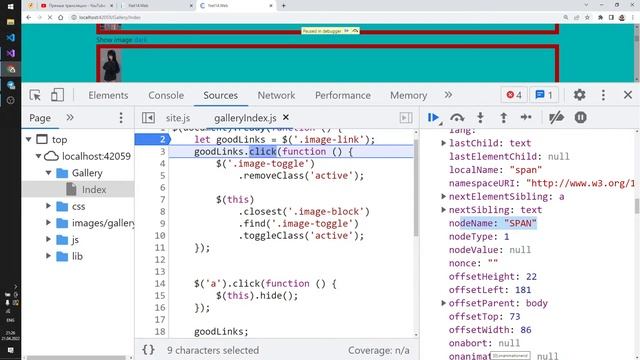The image size is (640, 360).
Task: Expand the nextSibling property
Action: (x=443, y=210)
